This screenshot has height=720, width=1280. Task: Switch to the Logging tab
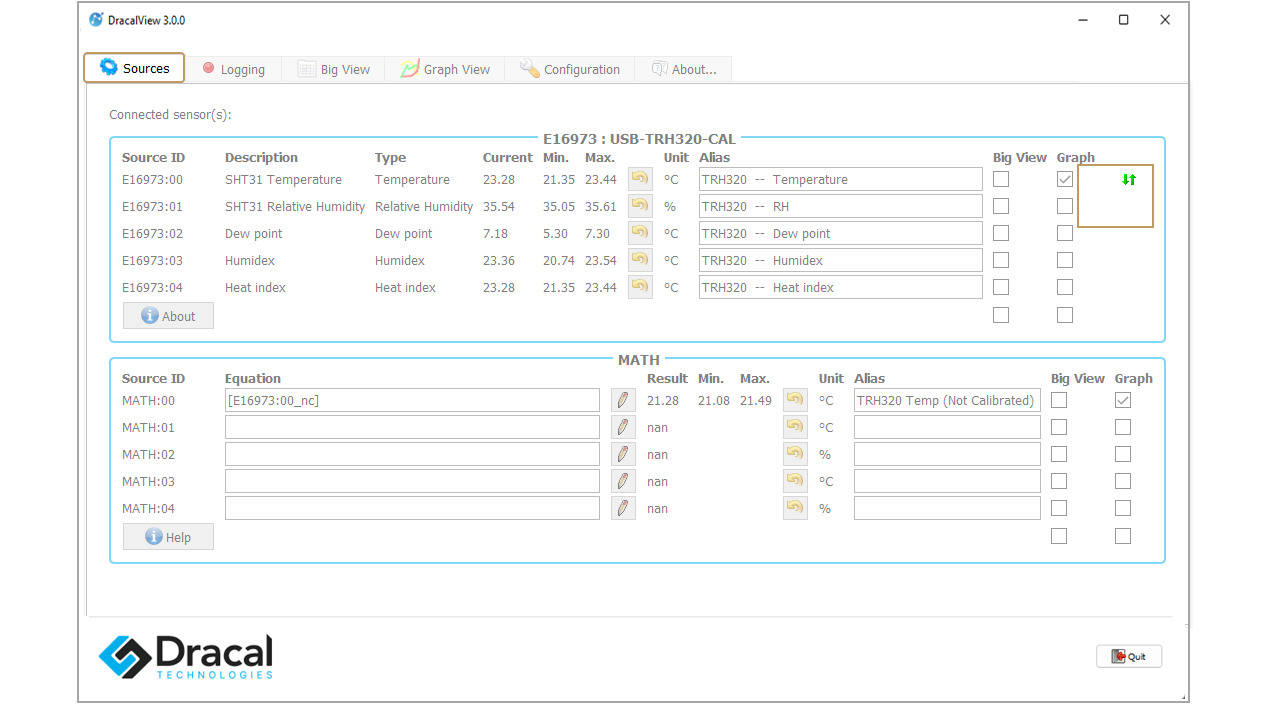(x=233, y=69)
